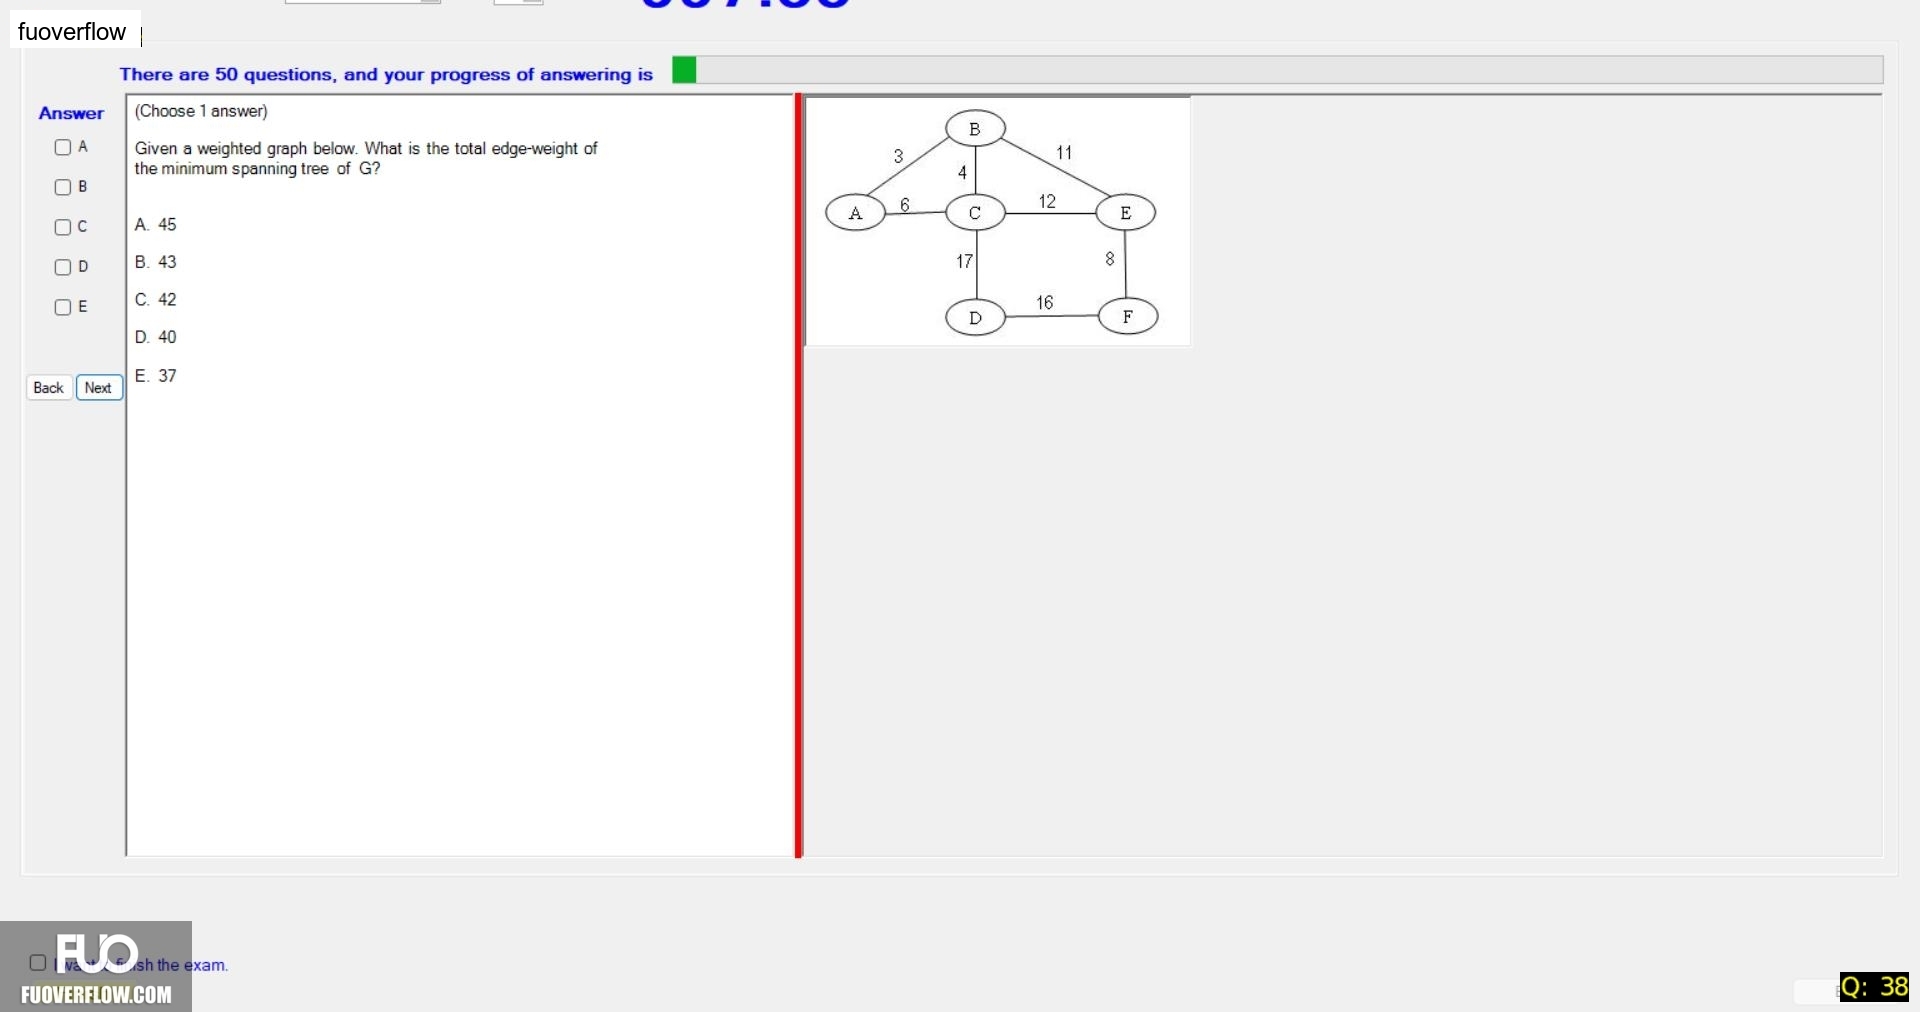Click the green answering progress bar
This screenshot has height=1012, width=1920.
click(1277, 70)
